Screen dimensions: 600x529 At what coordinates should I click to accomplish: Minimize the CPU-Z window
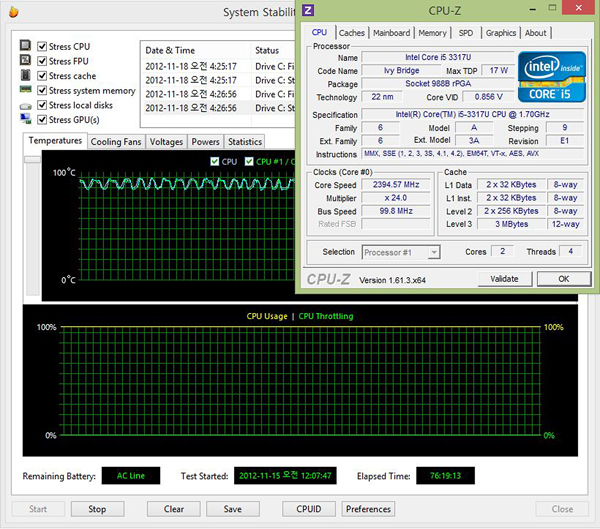coord(532,8)
